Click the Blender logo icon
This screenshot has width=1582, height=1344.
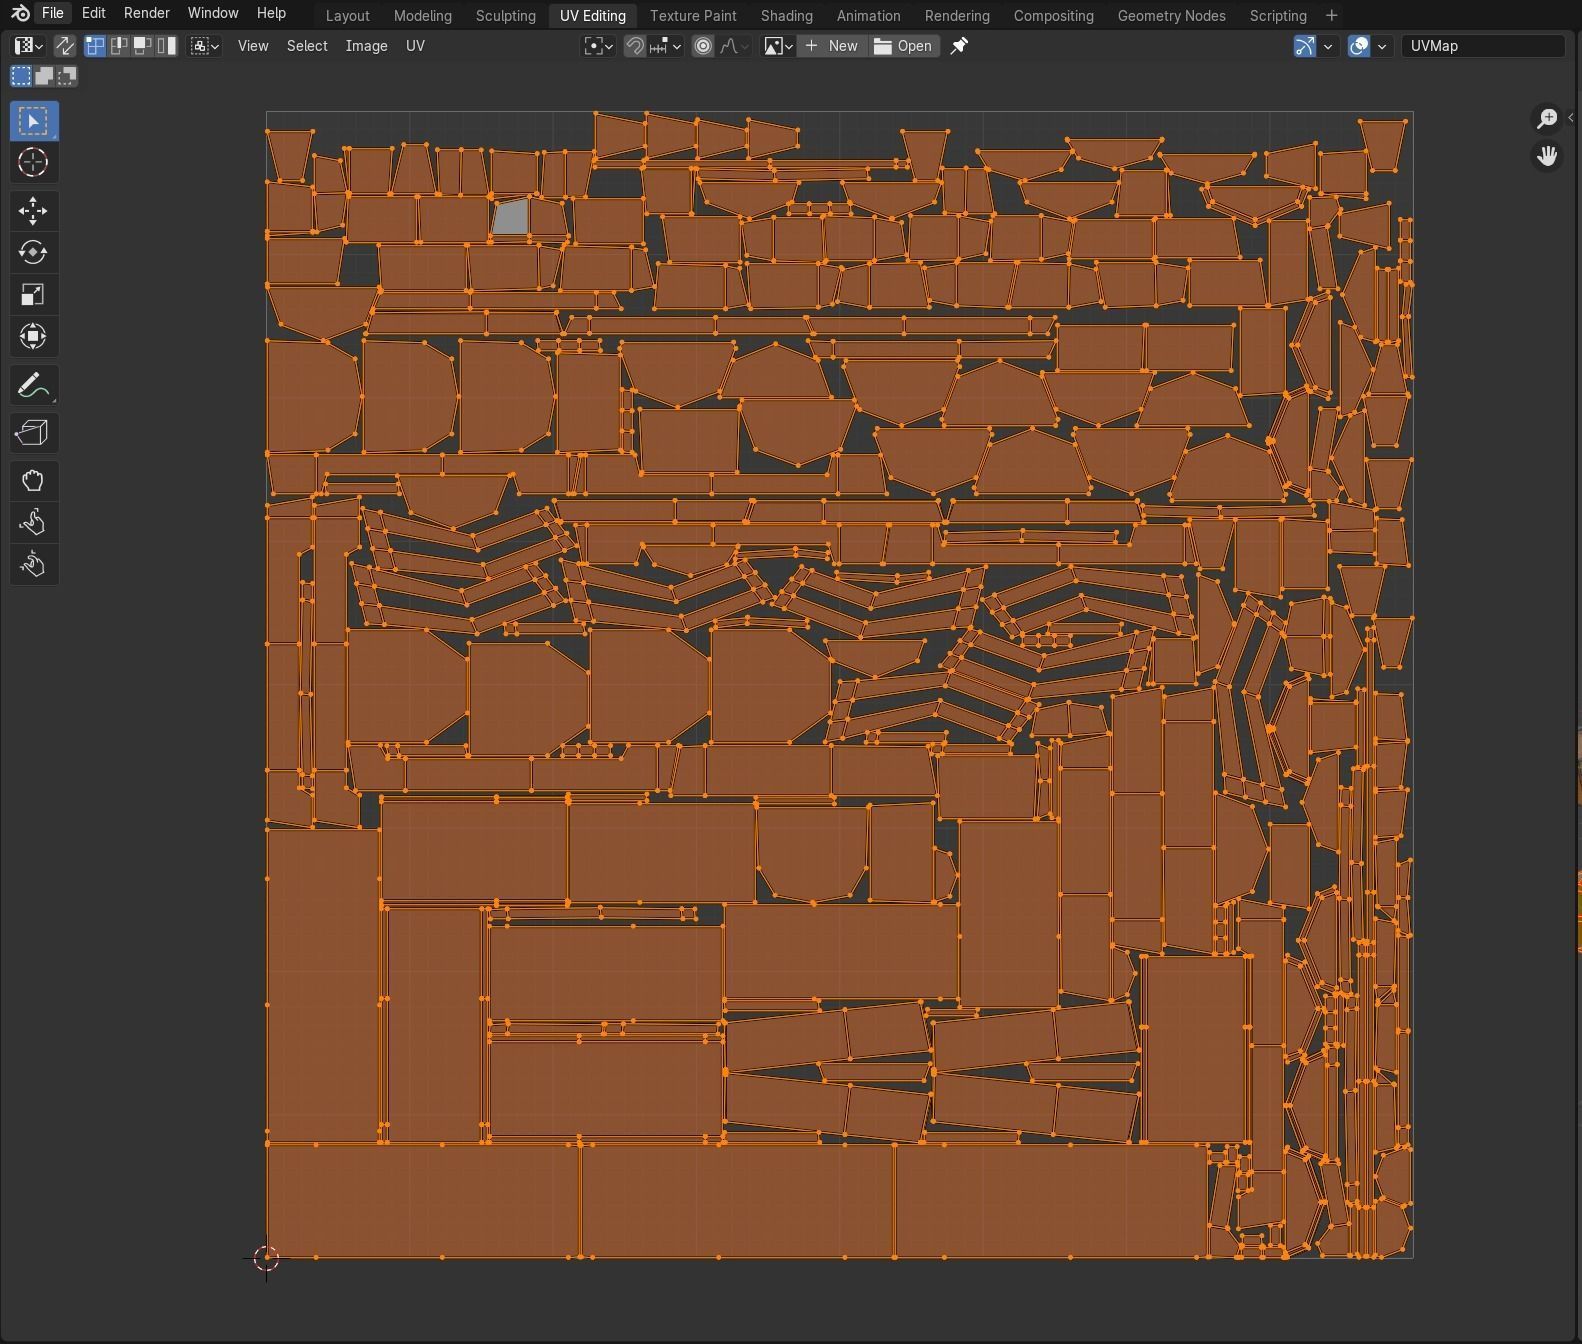pyautogui.click(x=20, y=14)
